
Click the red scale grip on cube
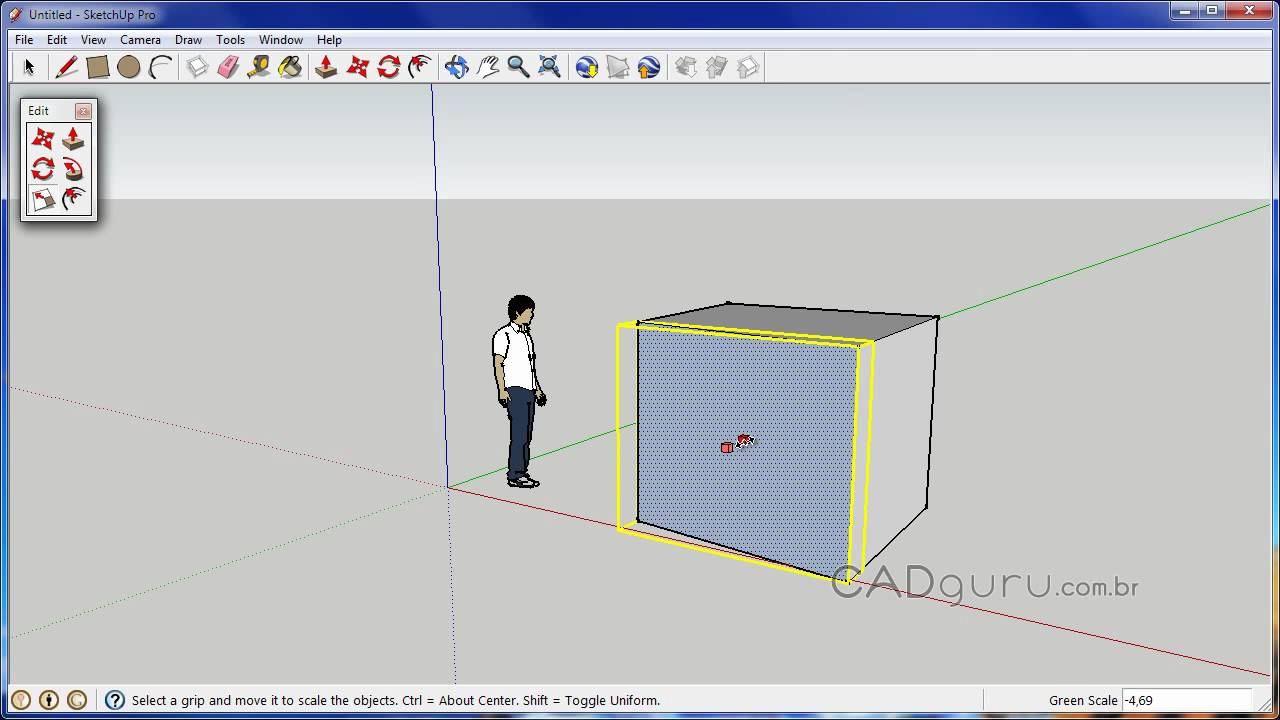727,447
